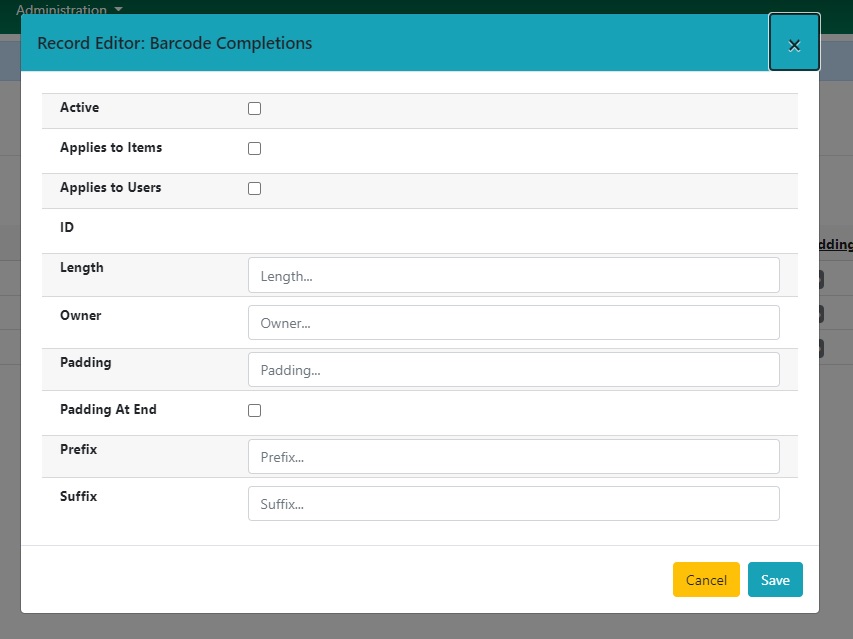Image resolution: width=853 pixels, height=639 pixels.
Task: Sort by the Padding column header
Action: [838, 244]
